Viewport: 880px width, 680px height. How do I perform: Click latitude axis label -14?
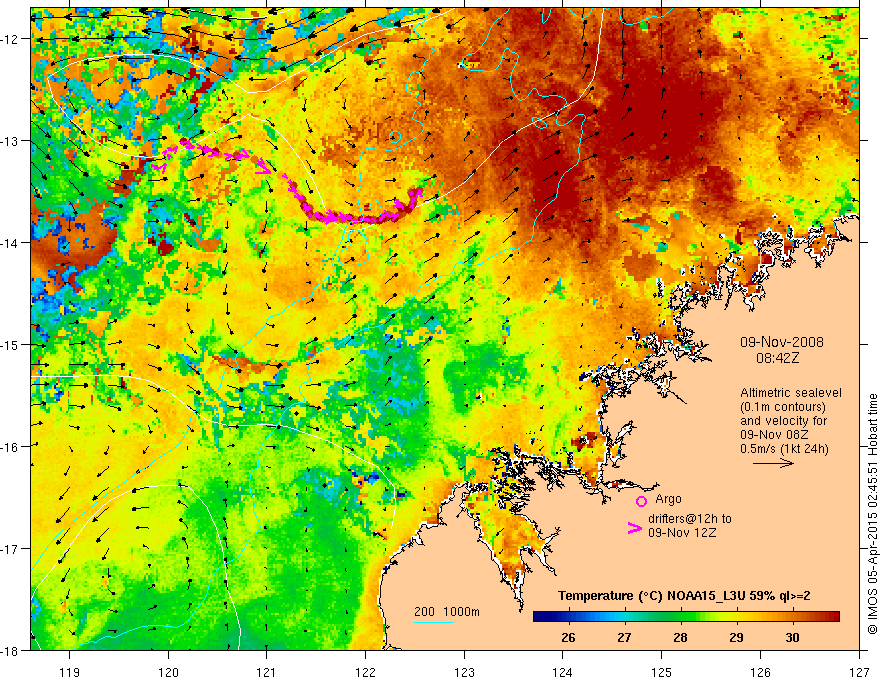11,243
